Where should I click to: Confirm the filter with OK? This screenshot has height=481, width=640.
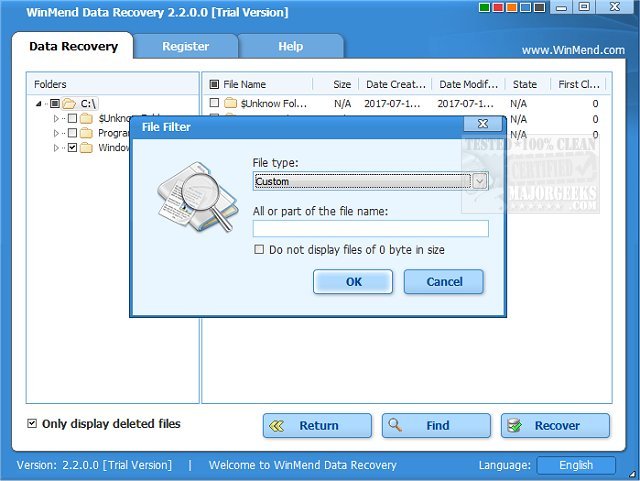353,282
